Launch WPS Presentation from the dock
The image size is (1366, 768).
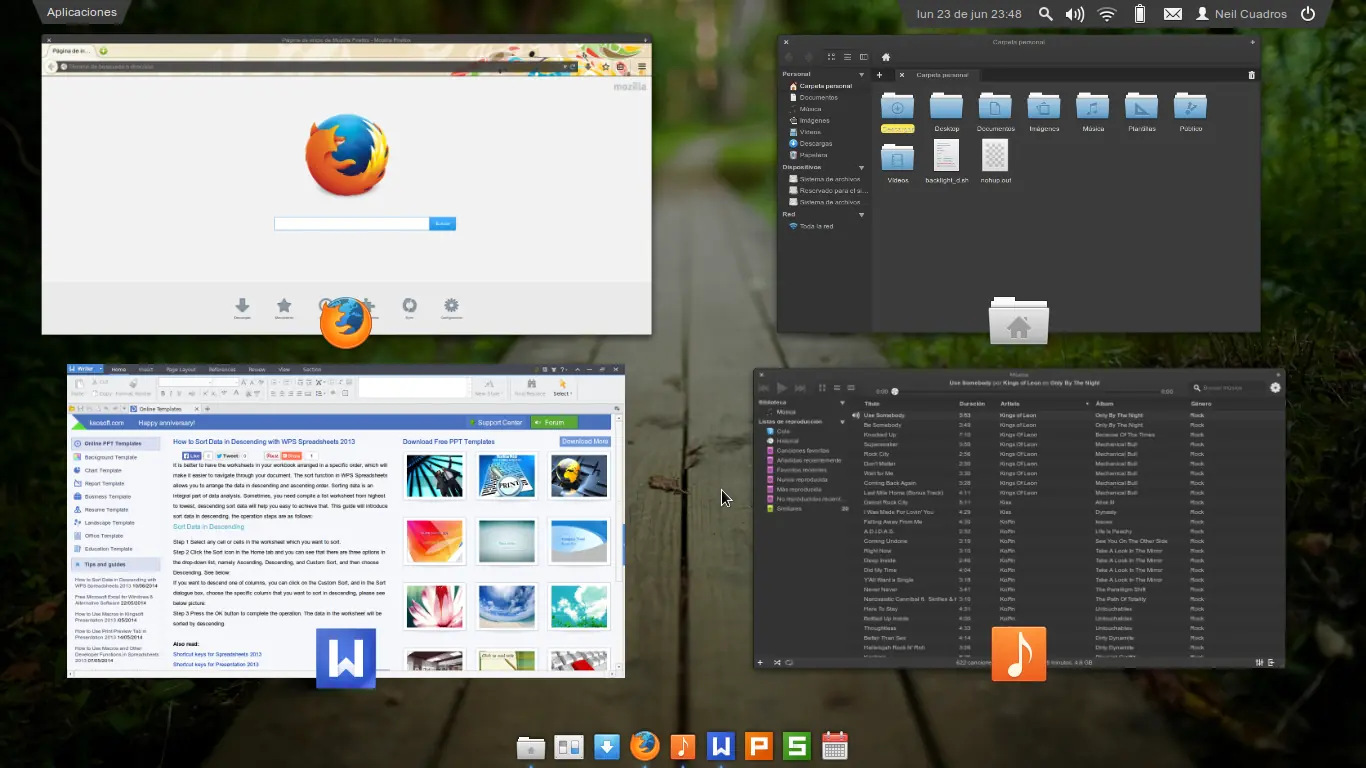coord(759,746)
